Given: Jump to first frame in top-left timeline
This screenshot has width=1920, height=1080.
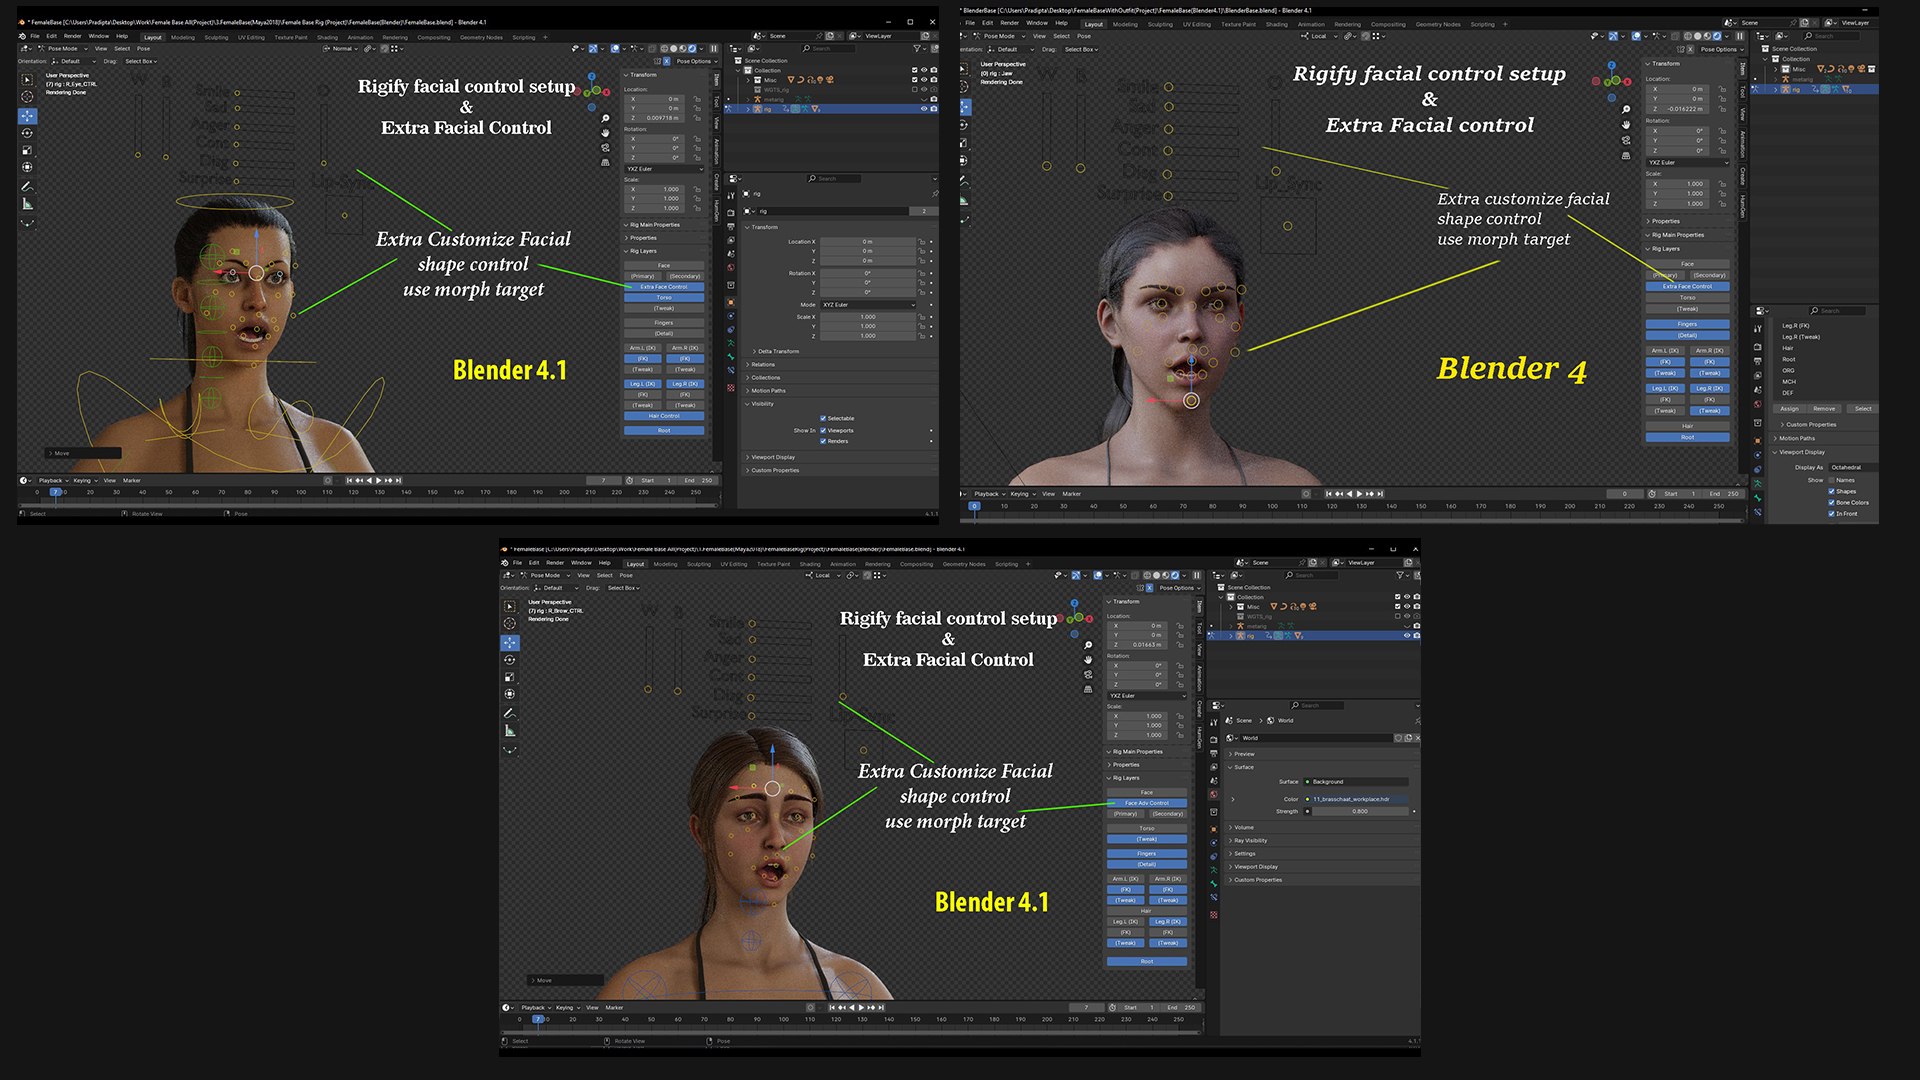Looking at the screenshot, I should click(349, 480).
